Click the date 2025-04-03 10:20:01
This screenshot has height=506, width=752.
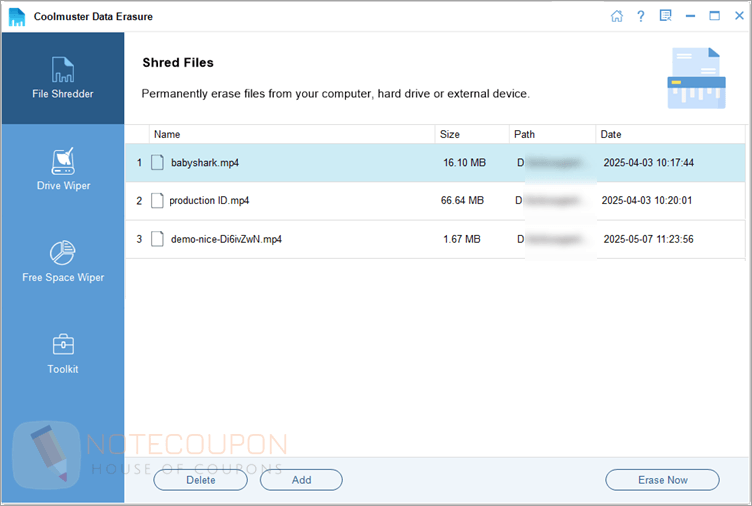tap(646, 200)
